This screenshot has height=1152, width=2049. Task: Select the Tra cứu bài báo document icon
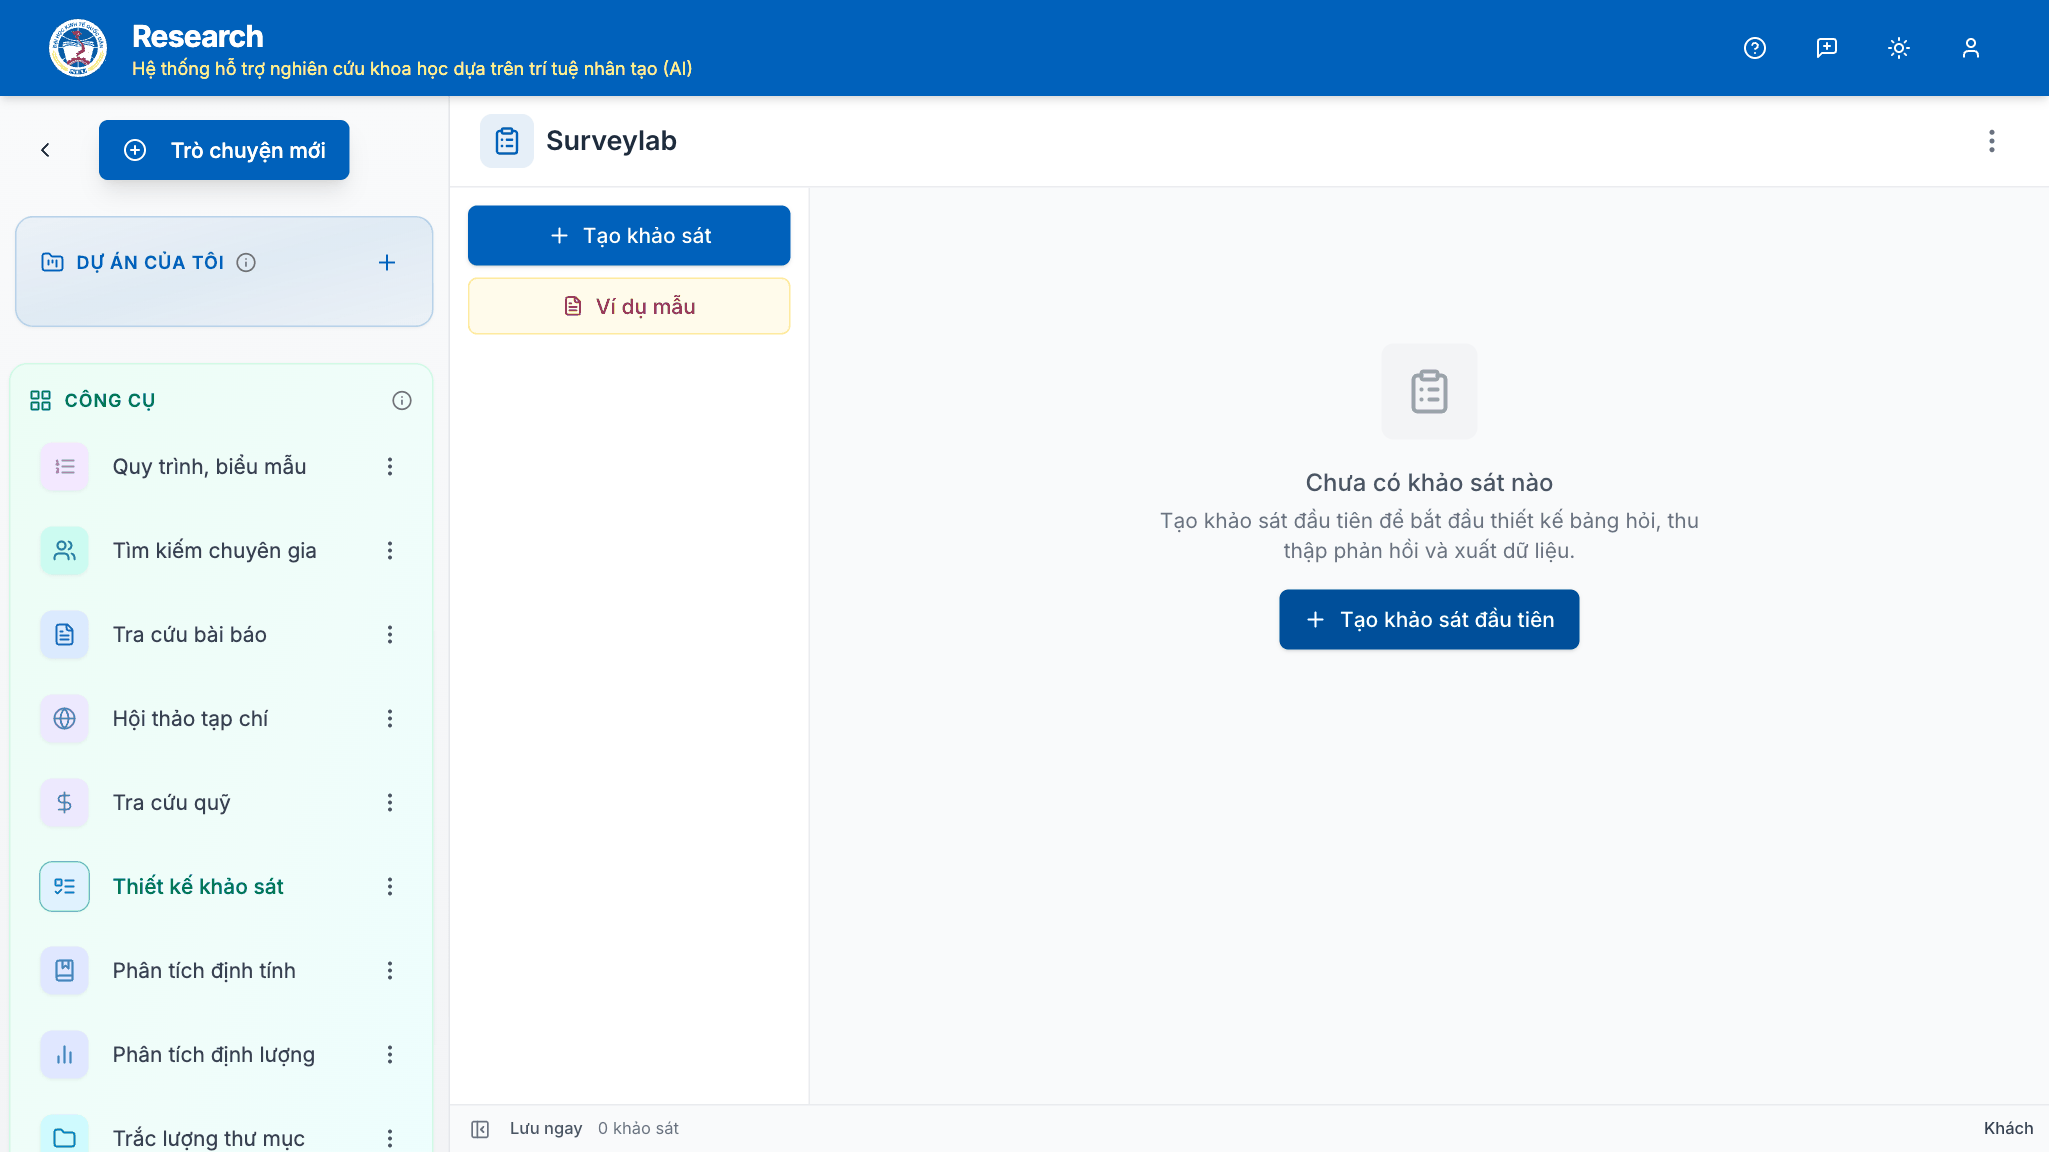tap(65, 635)
